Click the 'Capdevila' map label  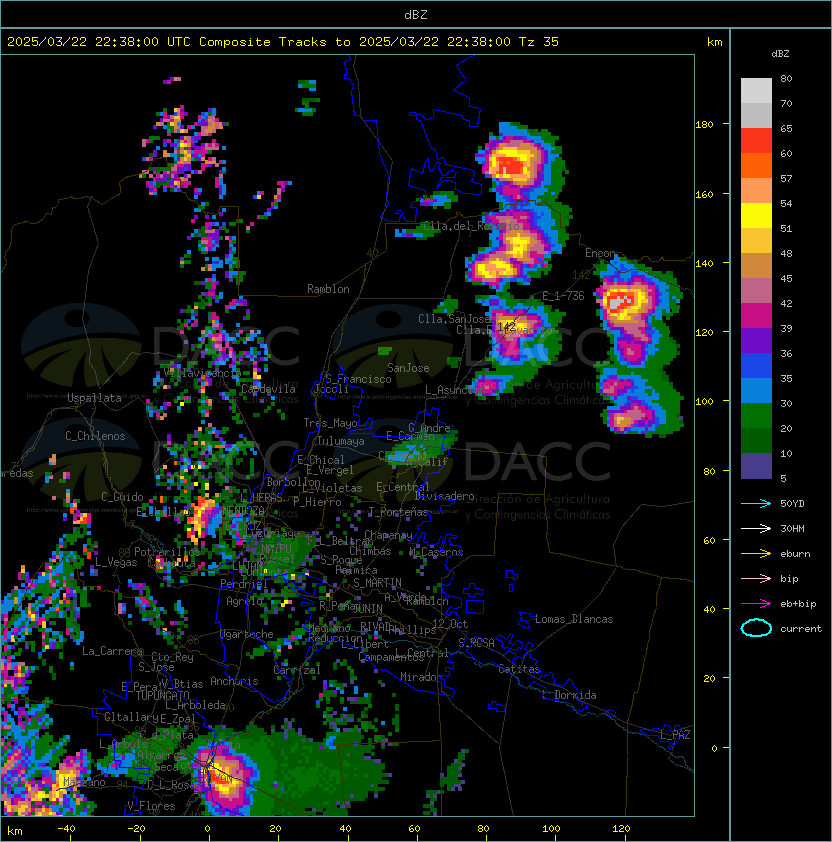tap(268, 389)
